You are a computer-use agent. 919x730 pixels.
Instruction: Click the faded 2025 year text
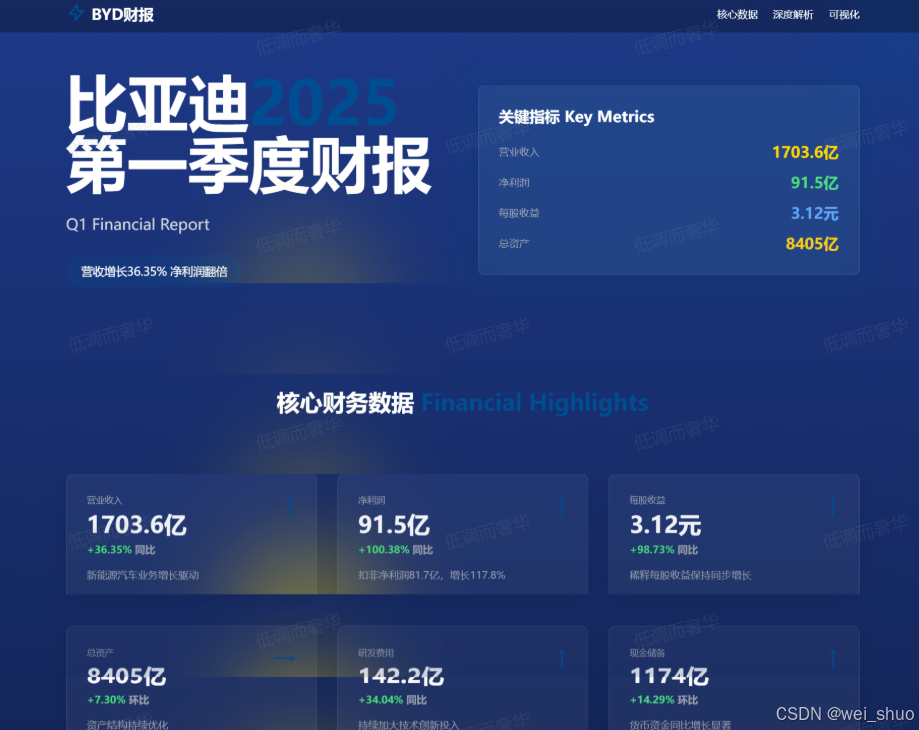pos(324,104)
